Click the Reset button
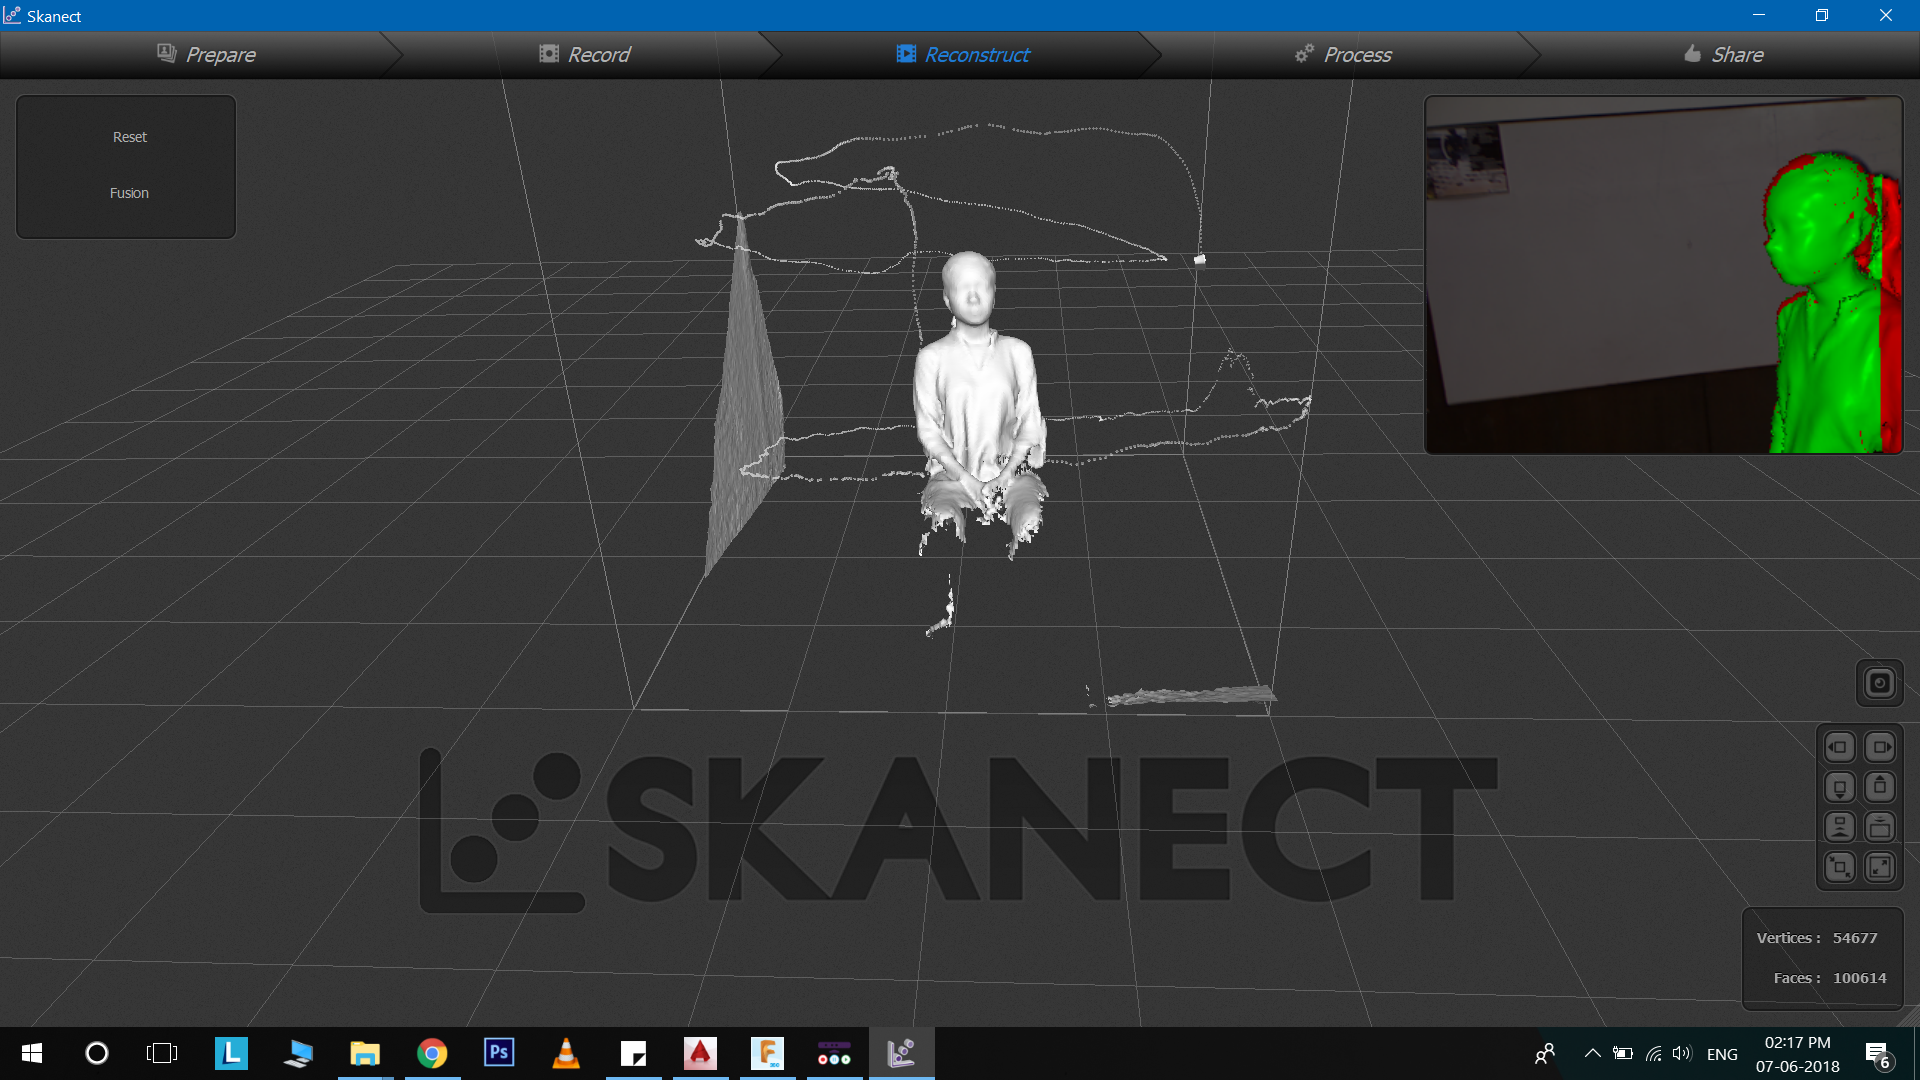1920x1080 pixels. pyautogui.click(x=129, y=137)
